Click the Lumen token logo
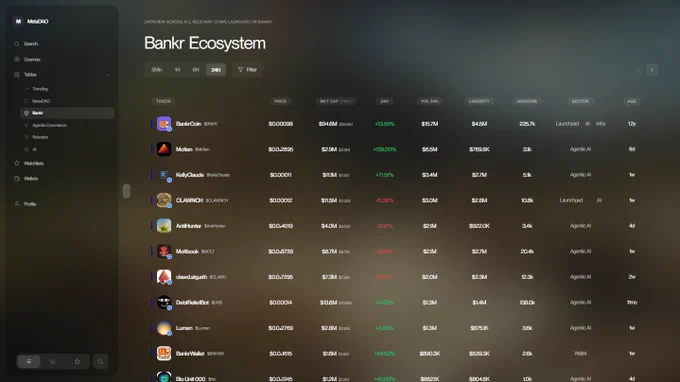Image resolution: width=680 pixels, height=382 pixels. tap(164, 328)
